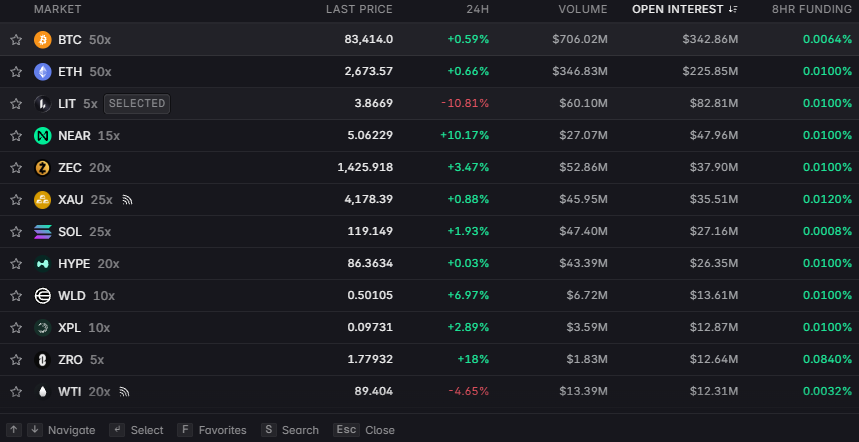
Task: Click the sort arrow icon on Open Interest
Action: pos(733,9)
